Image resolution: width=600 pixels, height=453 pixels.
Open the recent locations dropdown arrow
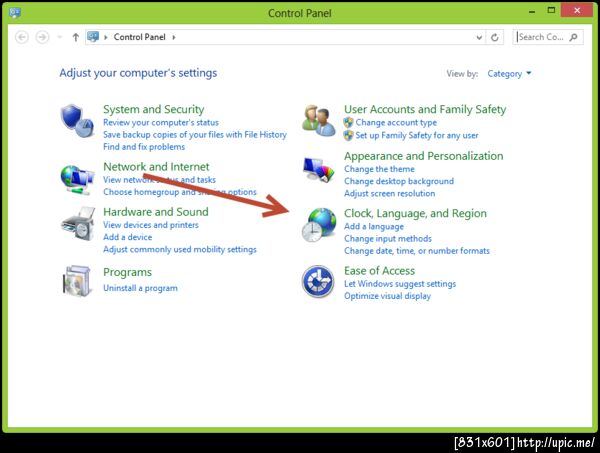tap(60, 37)
